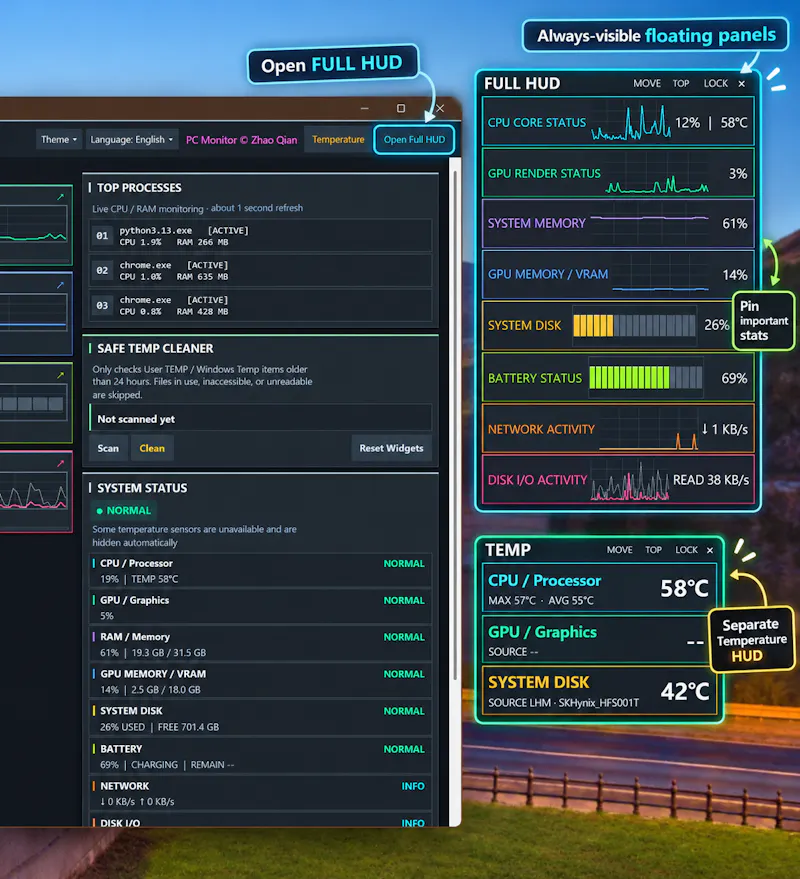Click the 'Not scanned yet' status field
The image size is (800, 879).
261,419
